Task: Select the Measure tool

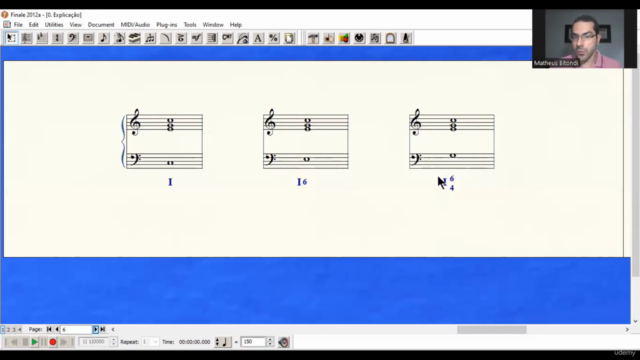Action: pos(88,38)
